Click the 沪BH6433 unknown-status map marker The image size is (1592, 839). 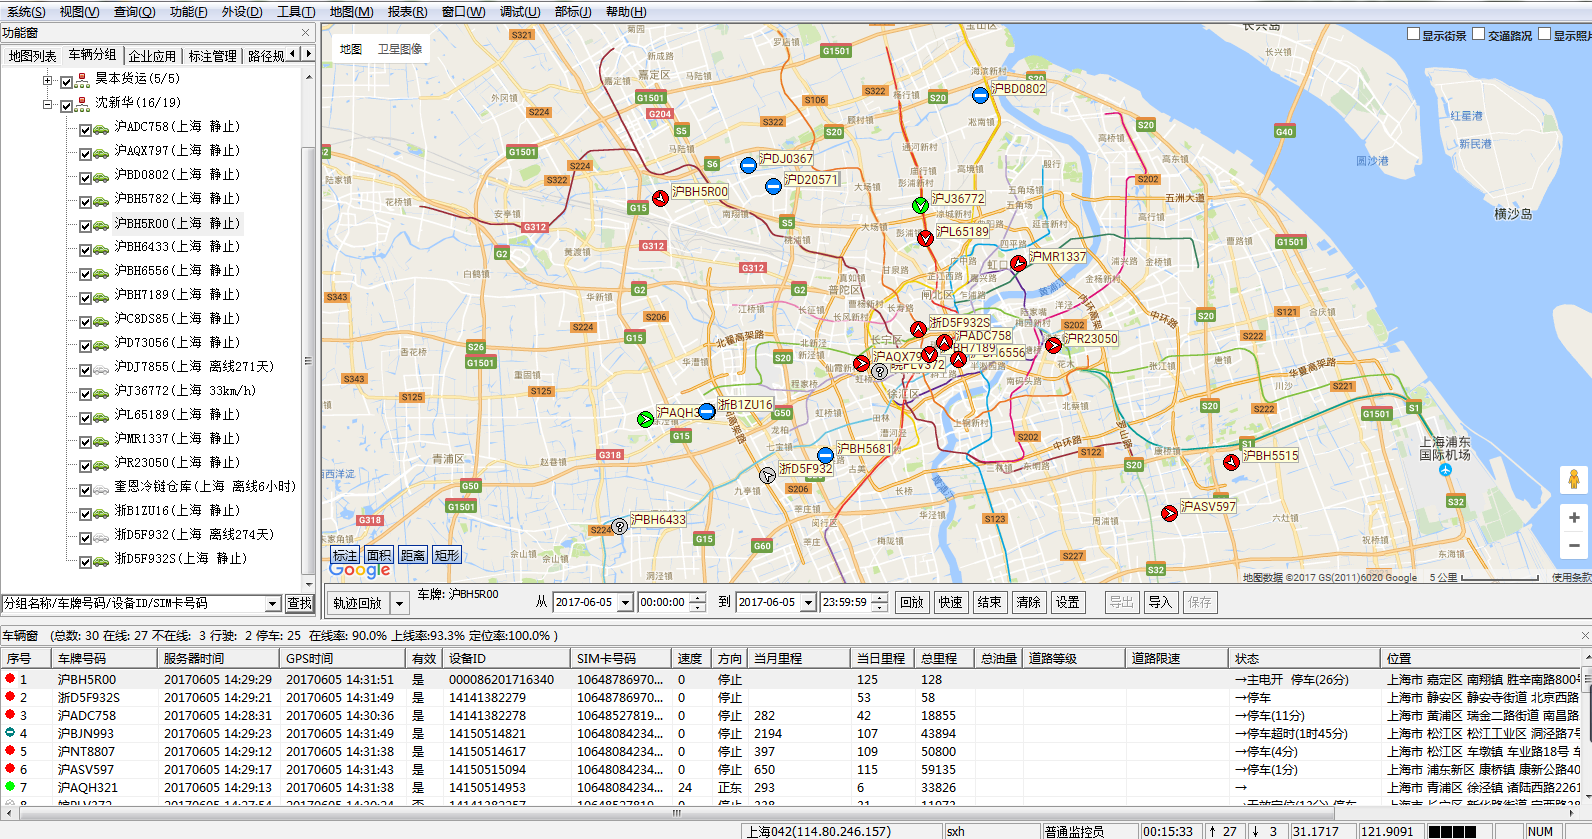pyautogui.click(x=620, y=526)
